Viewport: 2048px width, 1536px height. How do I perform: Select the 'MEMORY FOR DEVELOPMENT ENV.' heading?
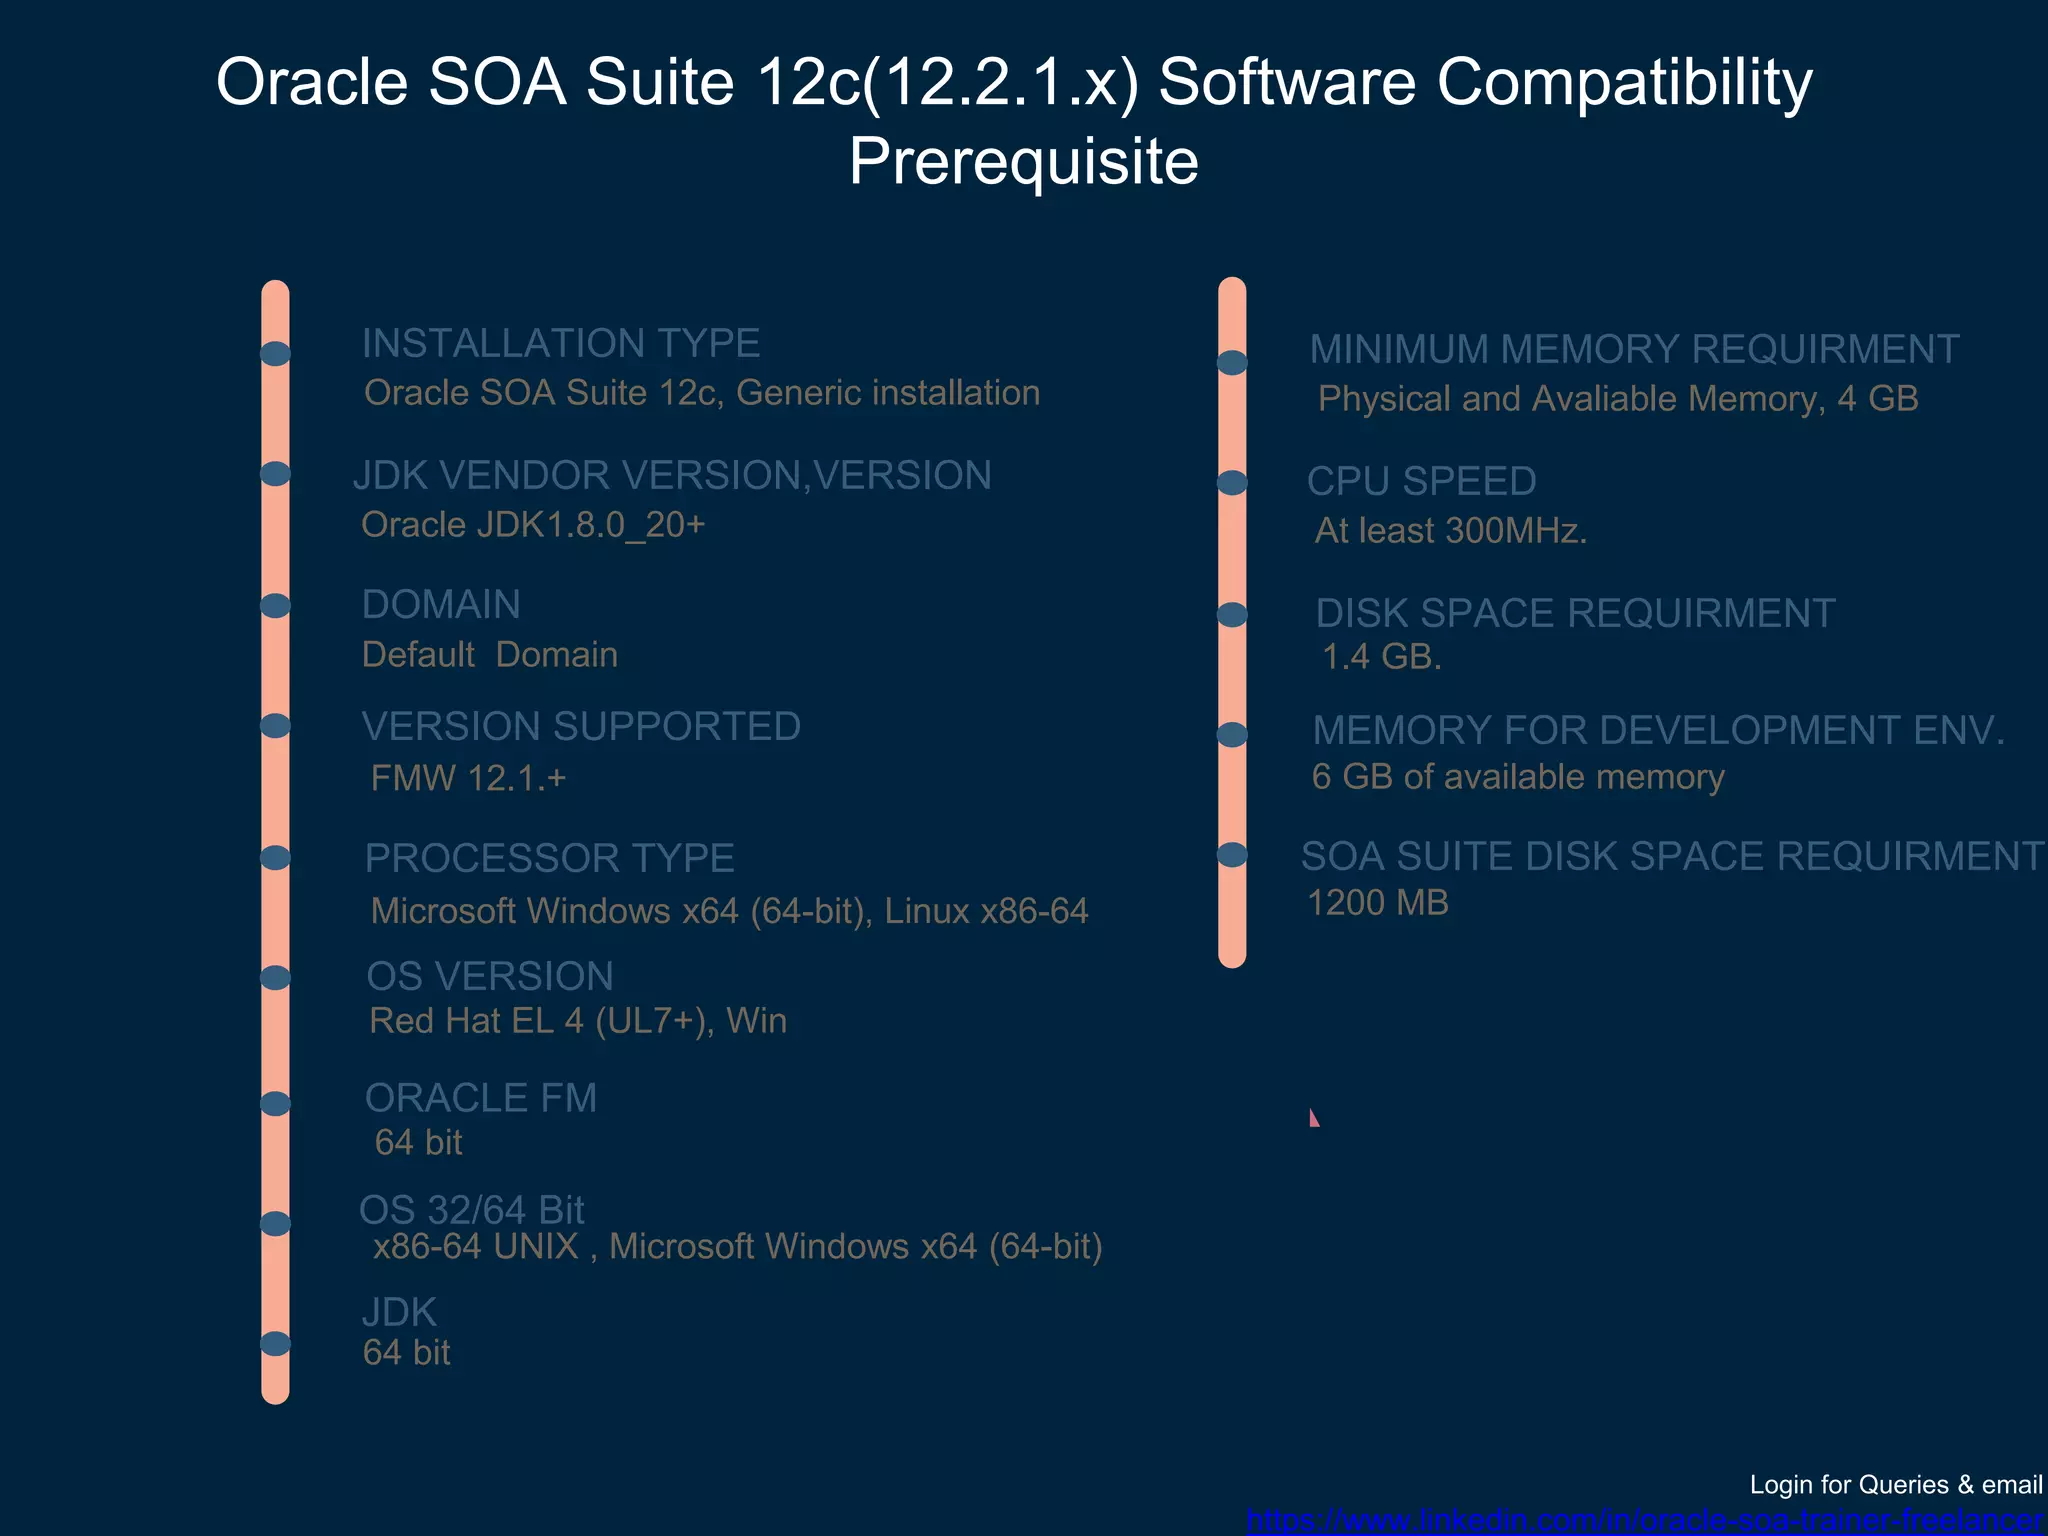[1659, 730]
